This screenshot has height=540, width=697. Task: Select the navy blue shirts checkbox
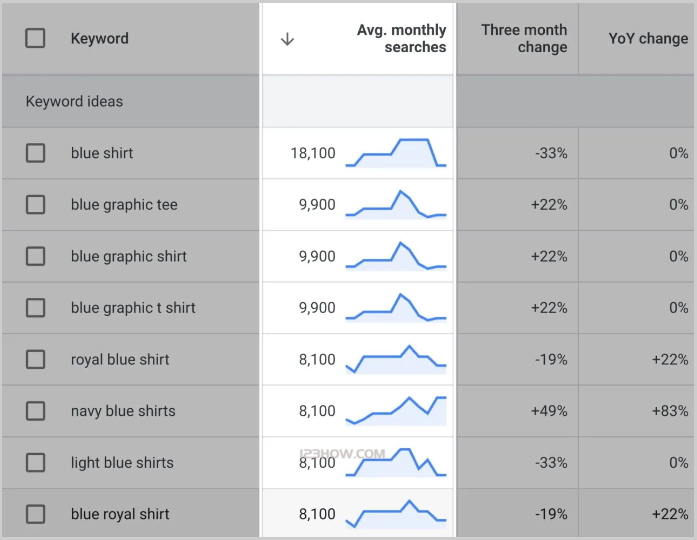[x=35, y=411]
